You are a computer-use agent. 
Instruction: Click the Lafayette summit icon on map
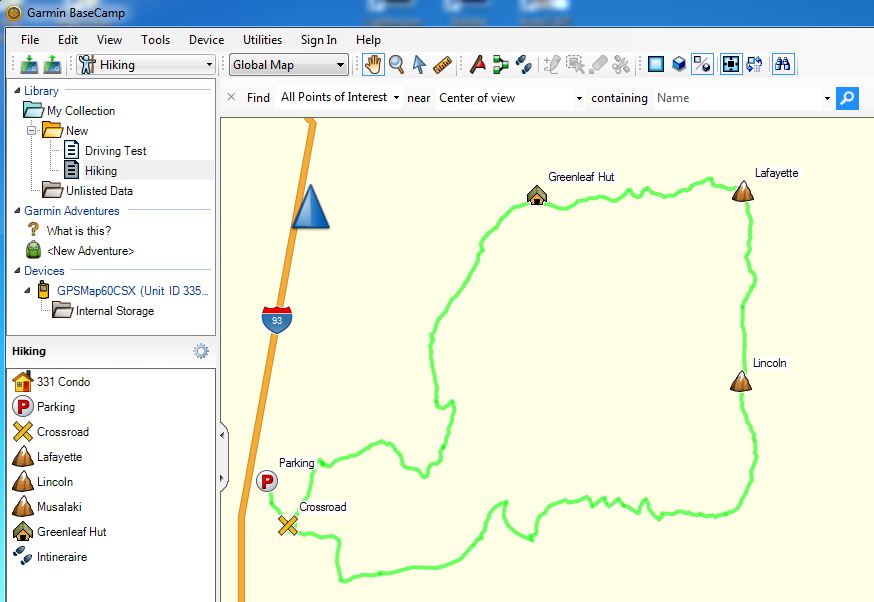(742, 191)
